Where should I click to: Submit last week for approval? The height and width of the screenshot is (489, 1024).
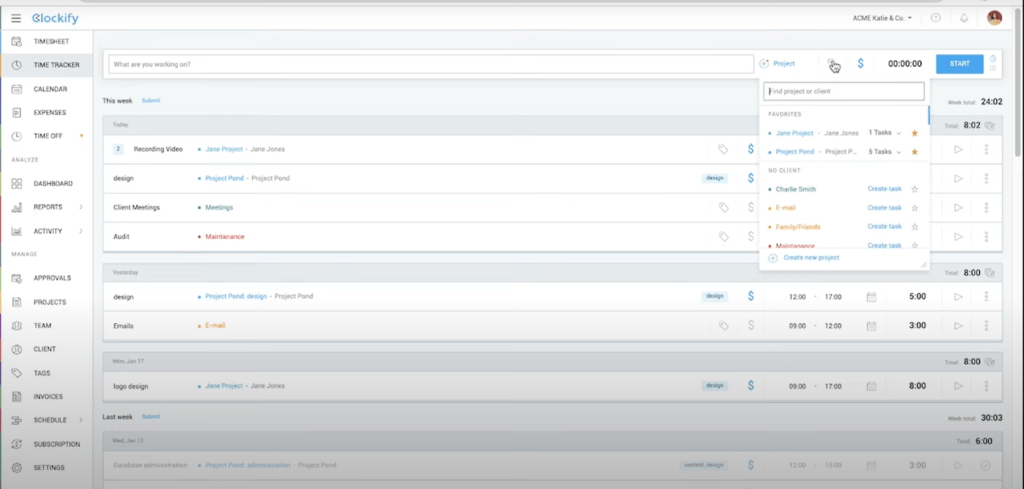click(x=151, y=417)
